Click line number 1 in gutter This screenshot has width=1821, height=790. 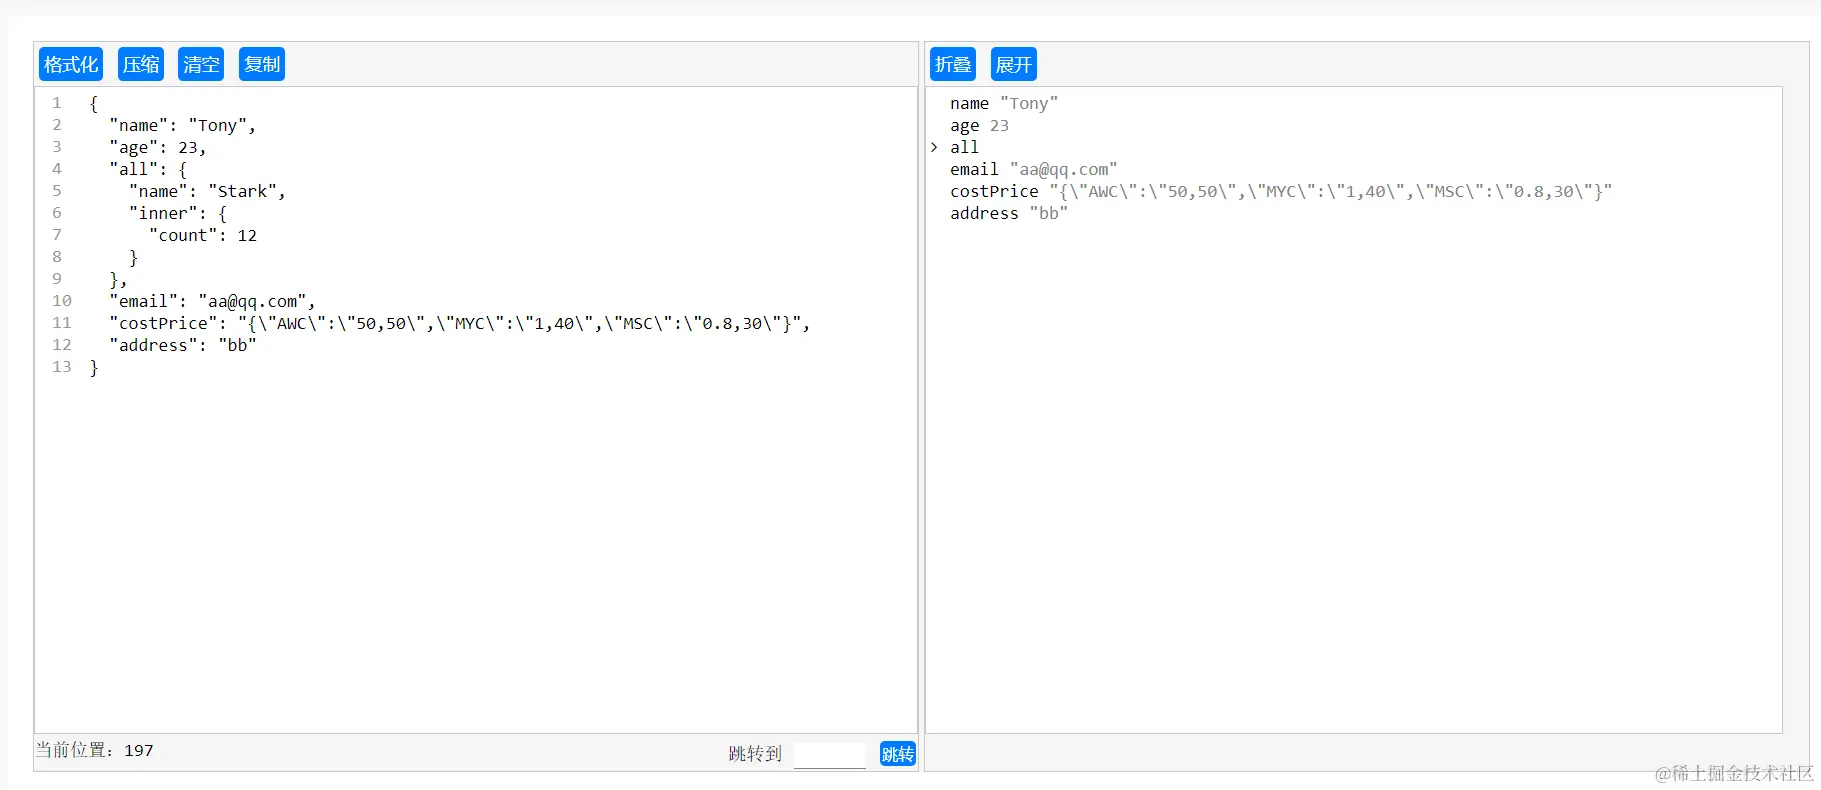(x=57, y=103)
